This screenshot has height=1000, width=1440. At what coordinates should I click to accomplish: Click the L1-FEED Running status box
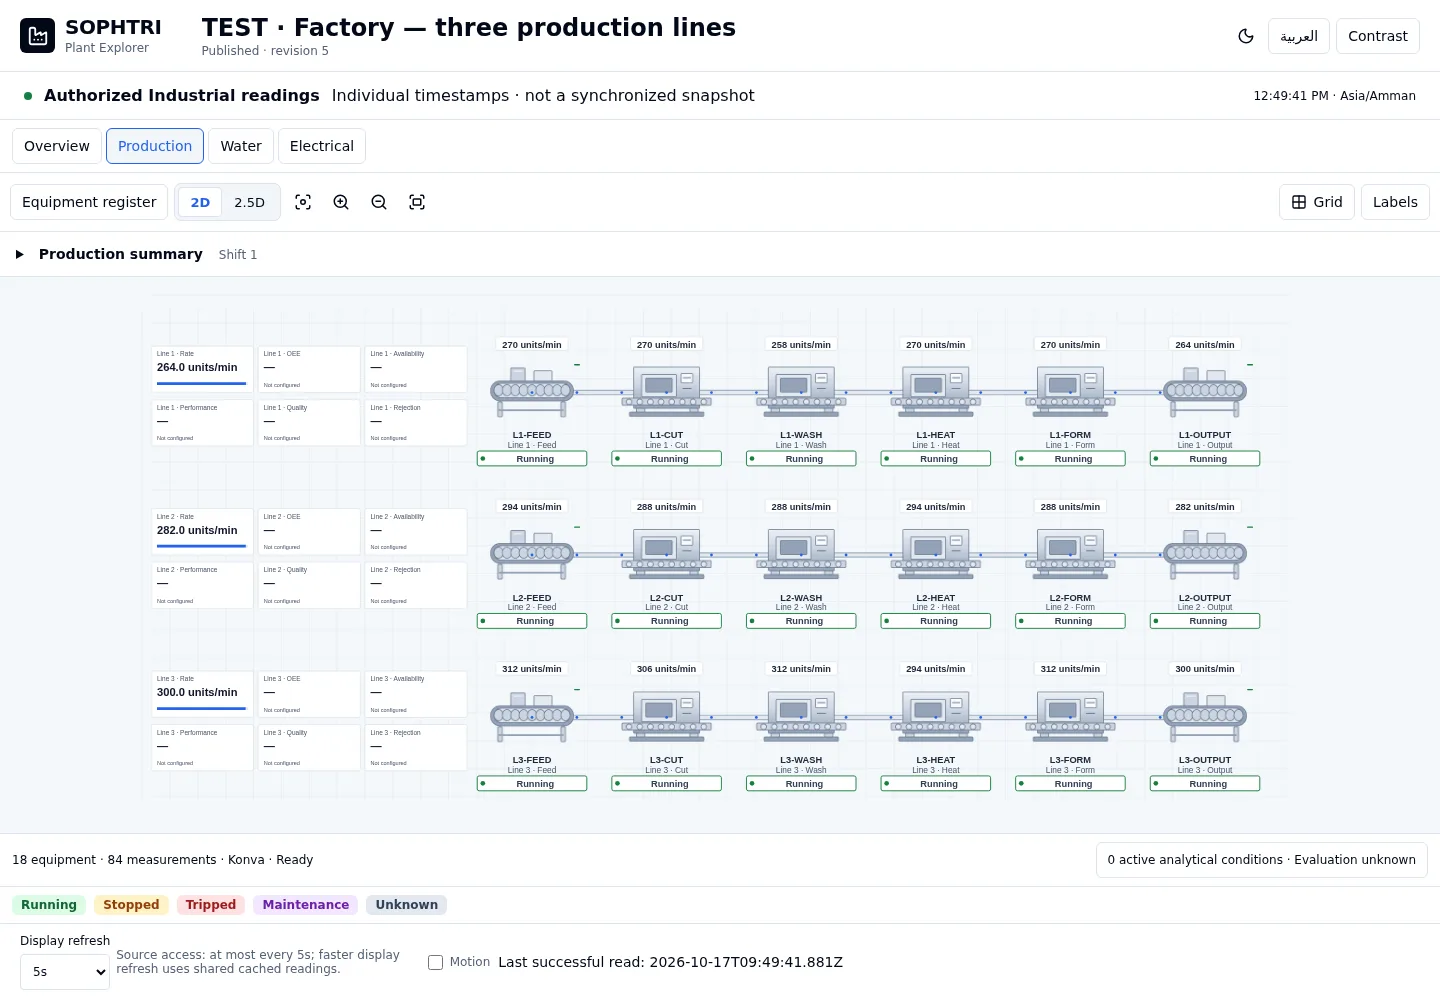[x=532, y=459]
